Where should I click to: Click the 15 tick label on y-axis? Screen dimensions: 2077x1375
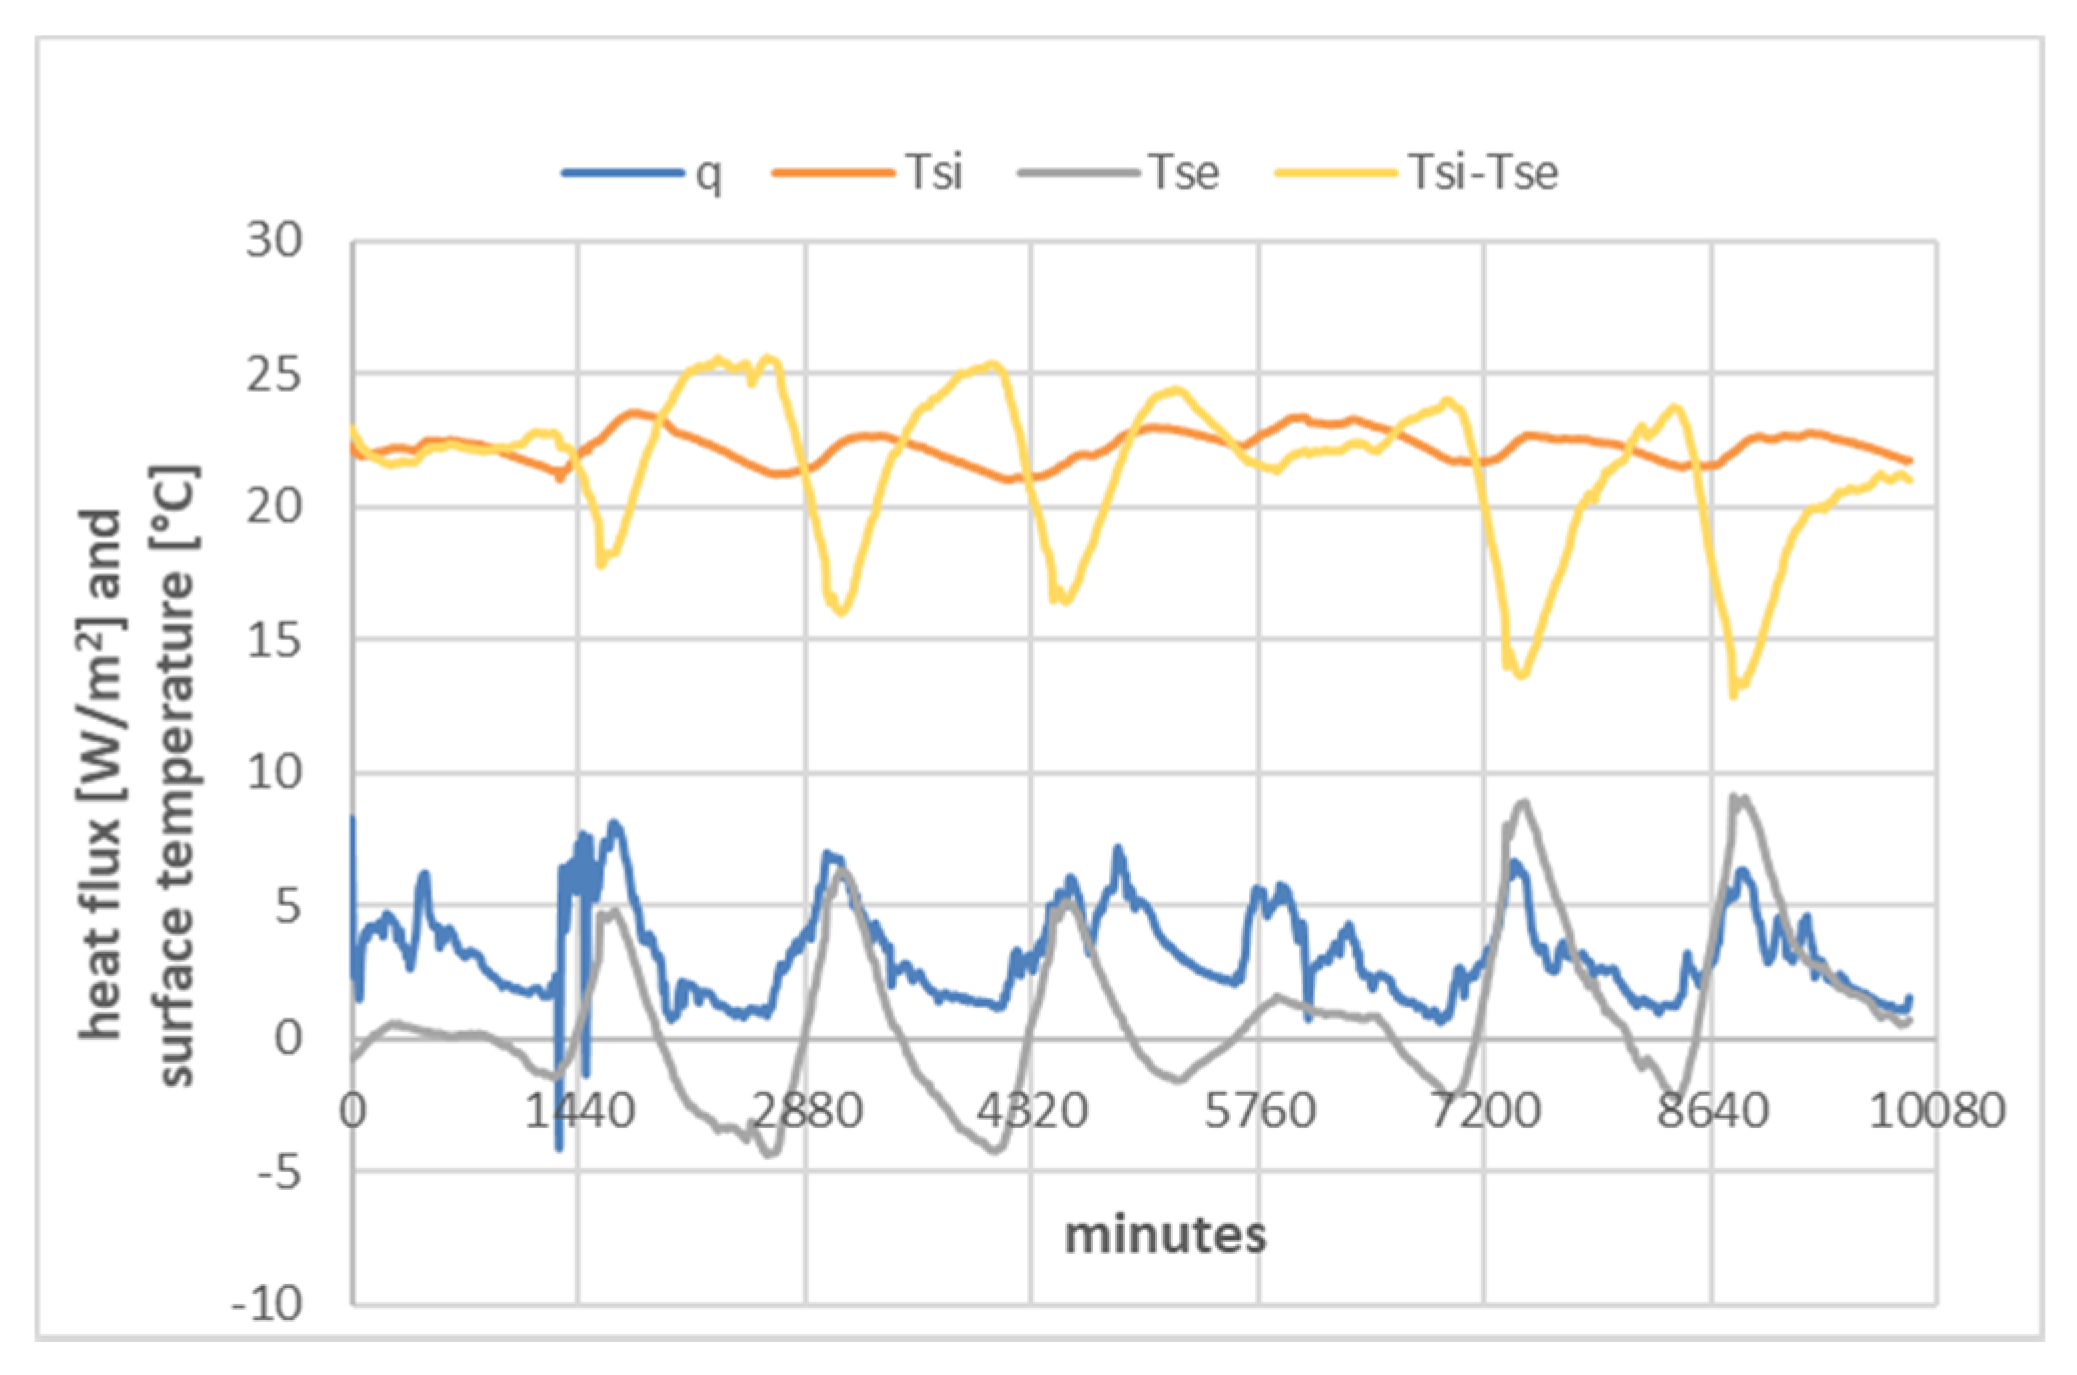click(x=274, y=640)
